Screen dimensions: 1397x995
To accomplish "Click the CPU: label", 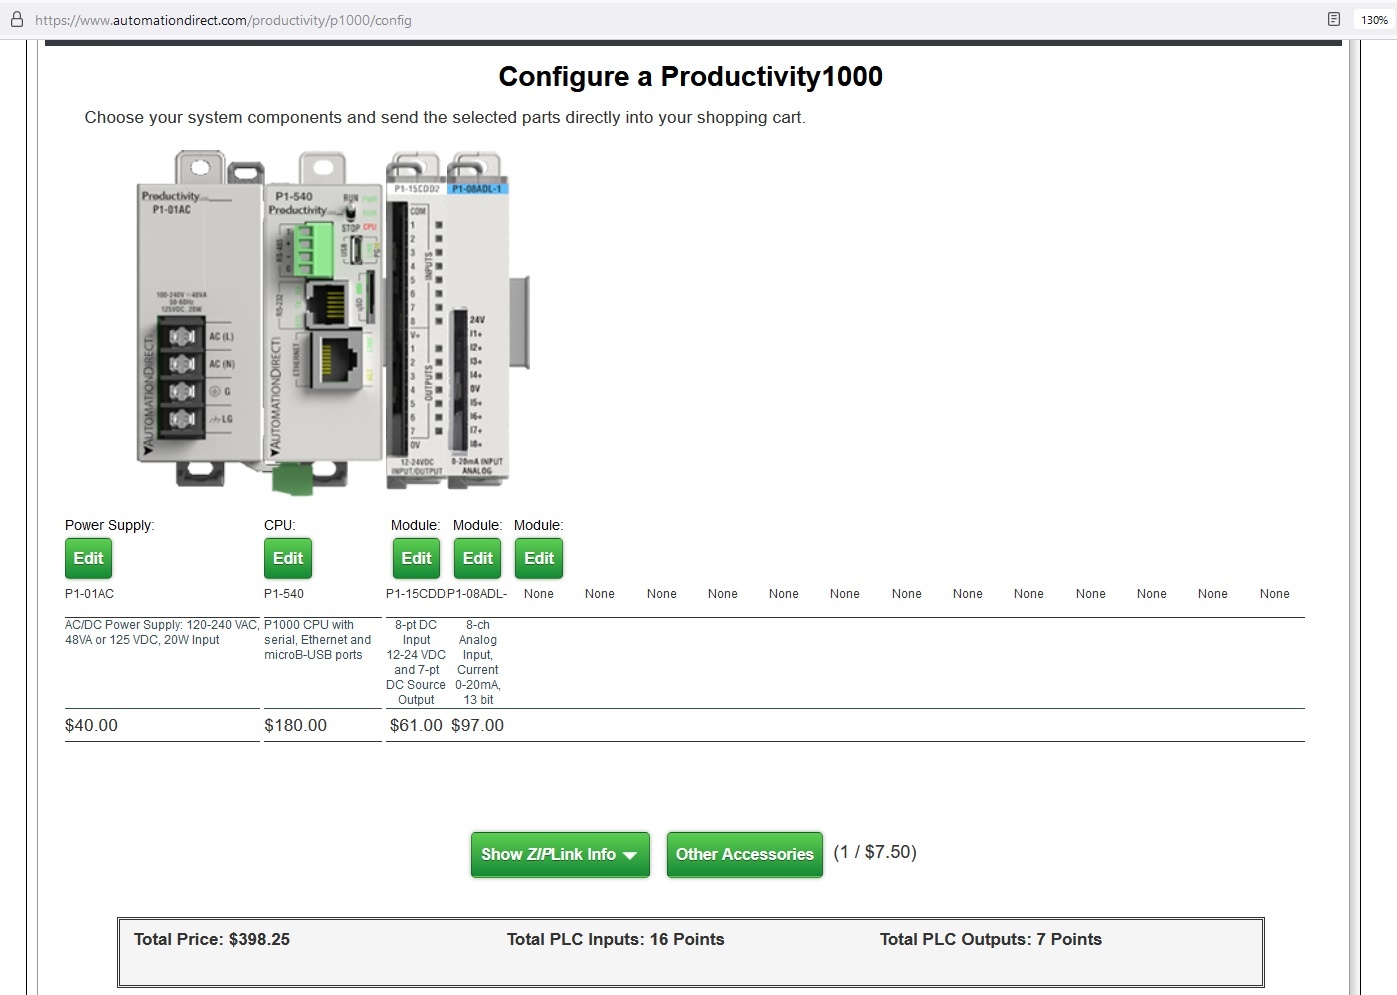I will pos(280,525).
